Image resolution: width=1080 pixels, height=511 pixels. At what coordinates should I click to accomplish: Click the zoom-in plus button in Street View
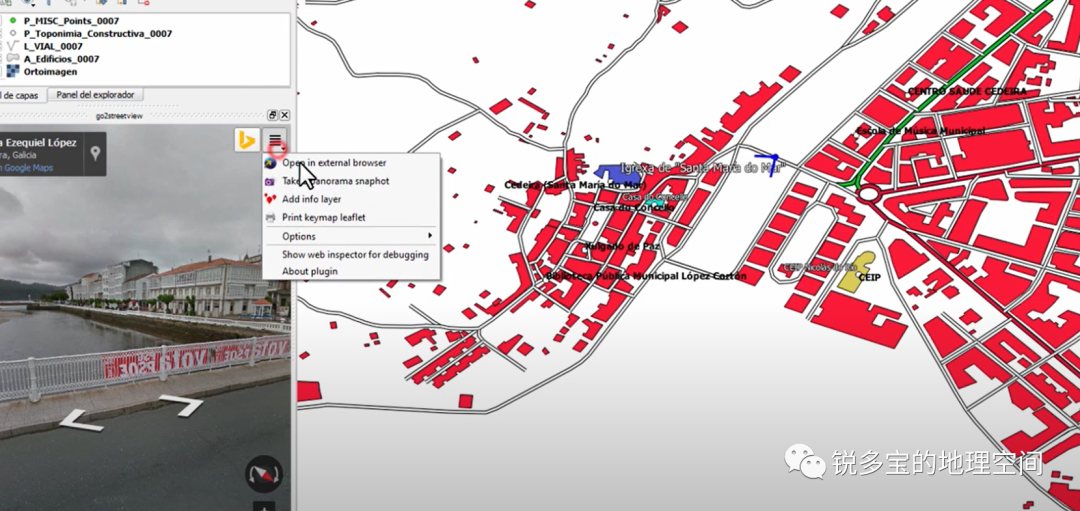(264, 507)
